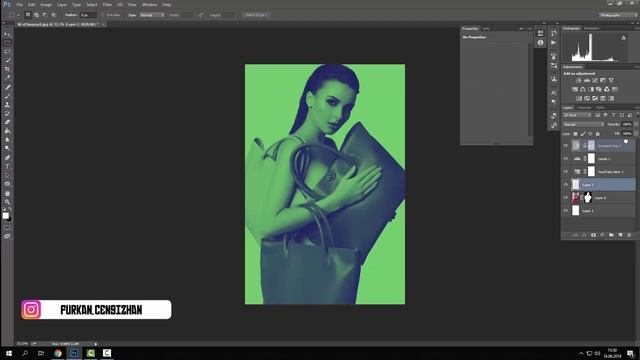The height and width of the screenshot is (360, 640).
Task: Select the Gradient Map 1 layer
Action: 603,146
